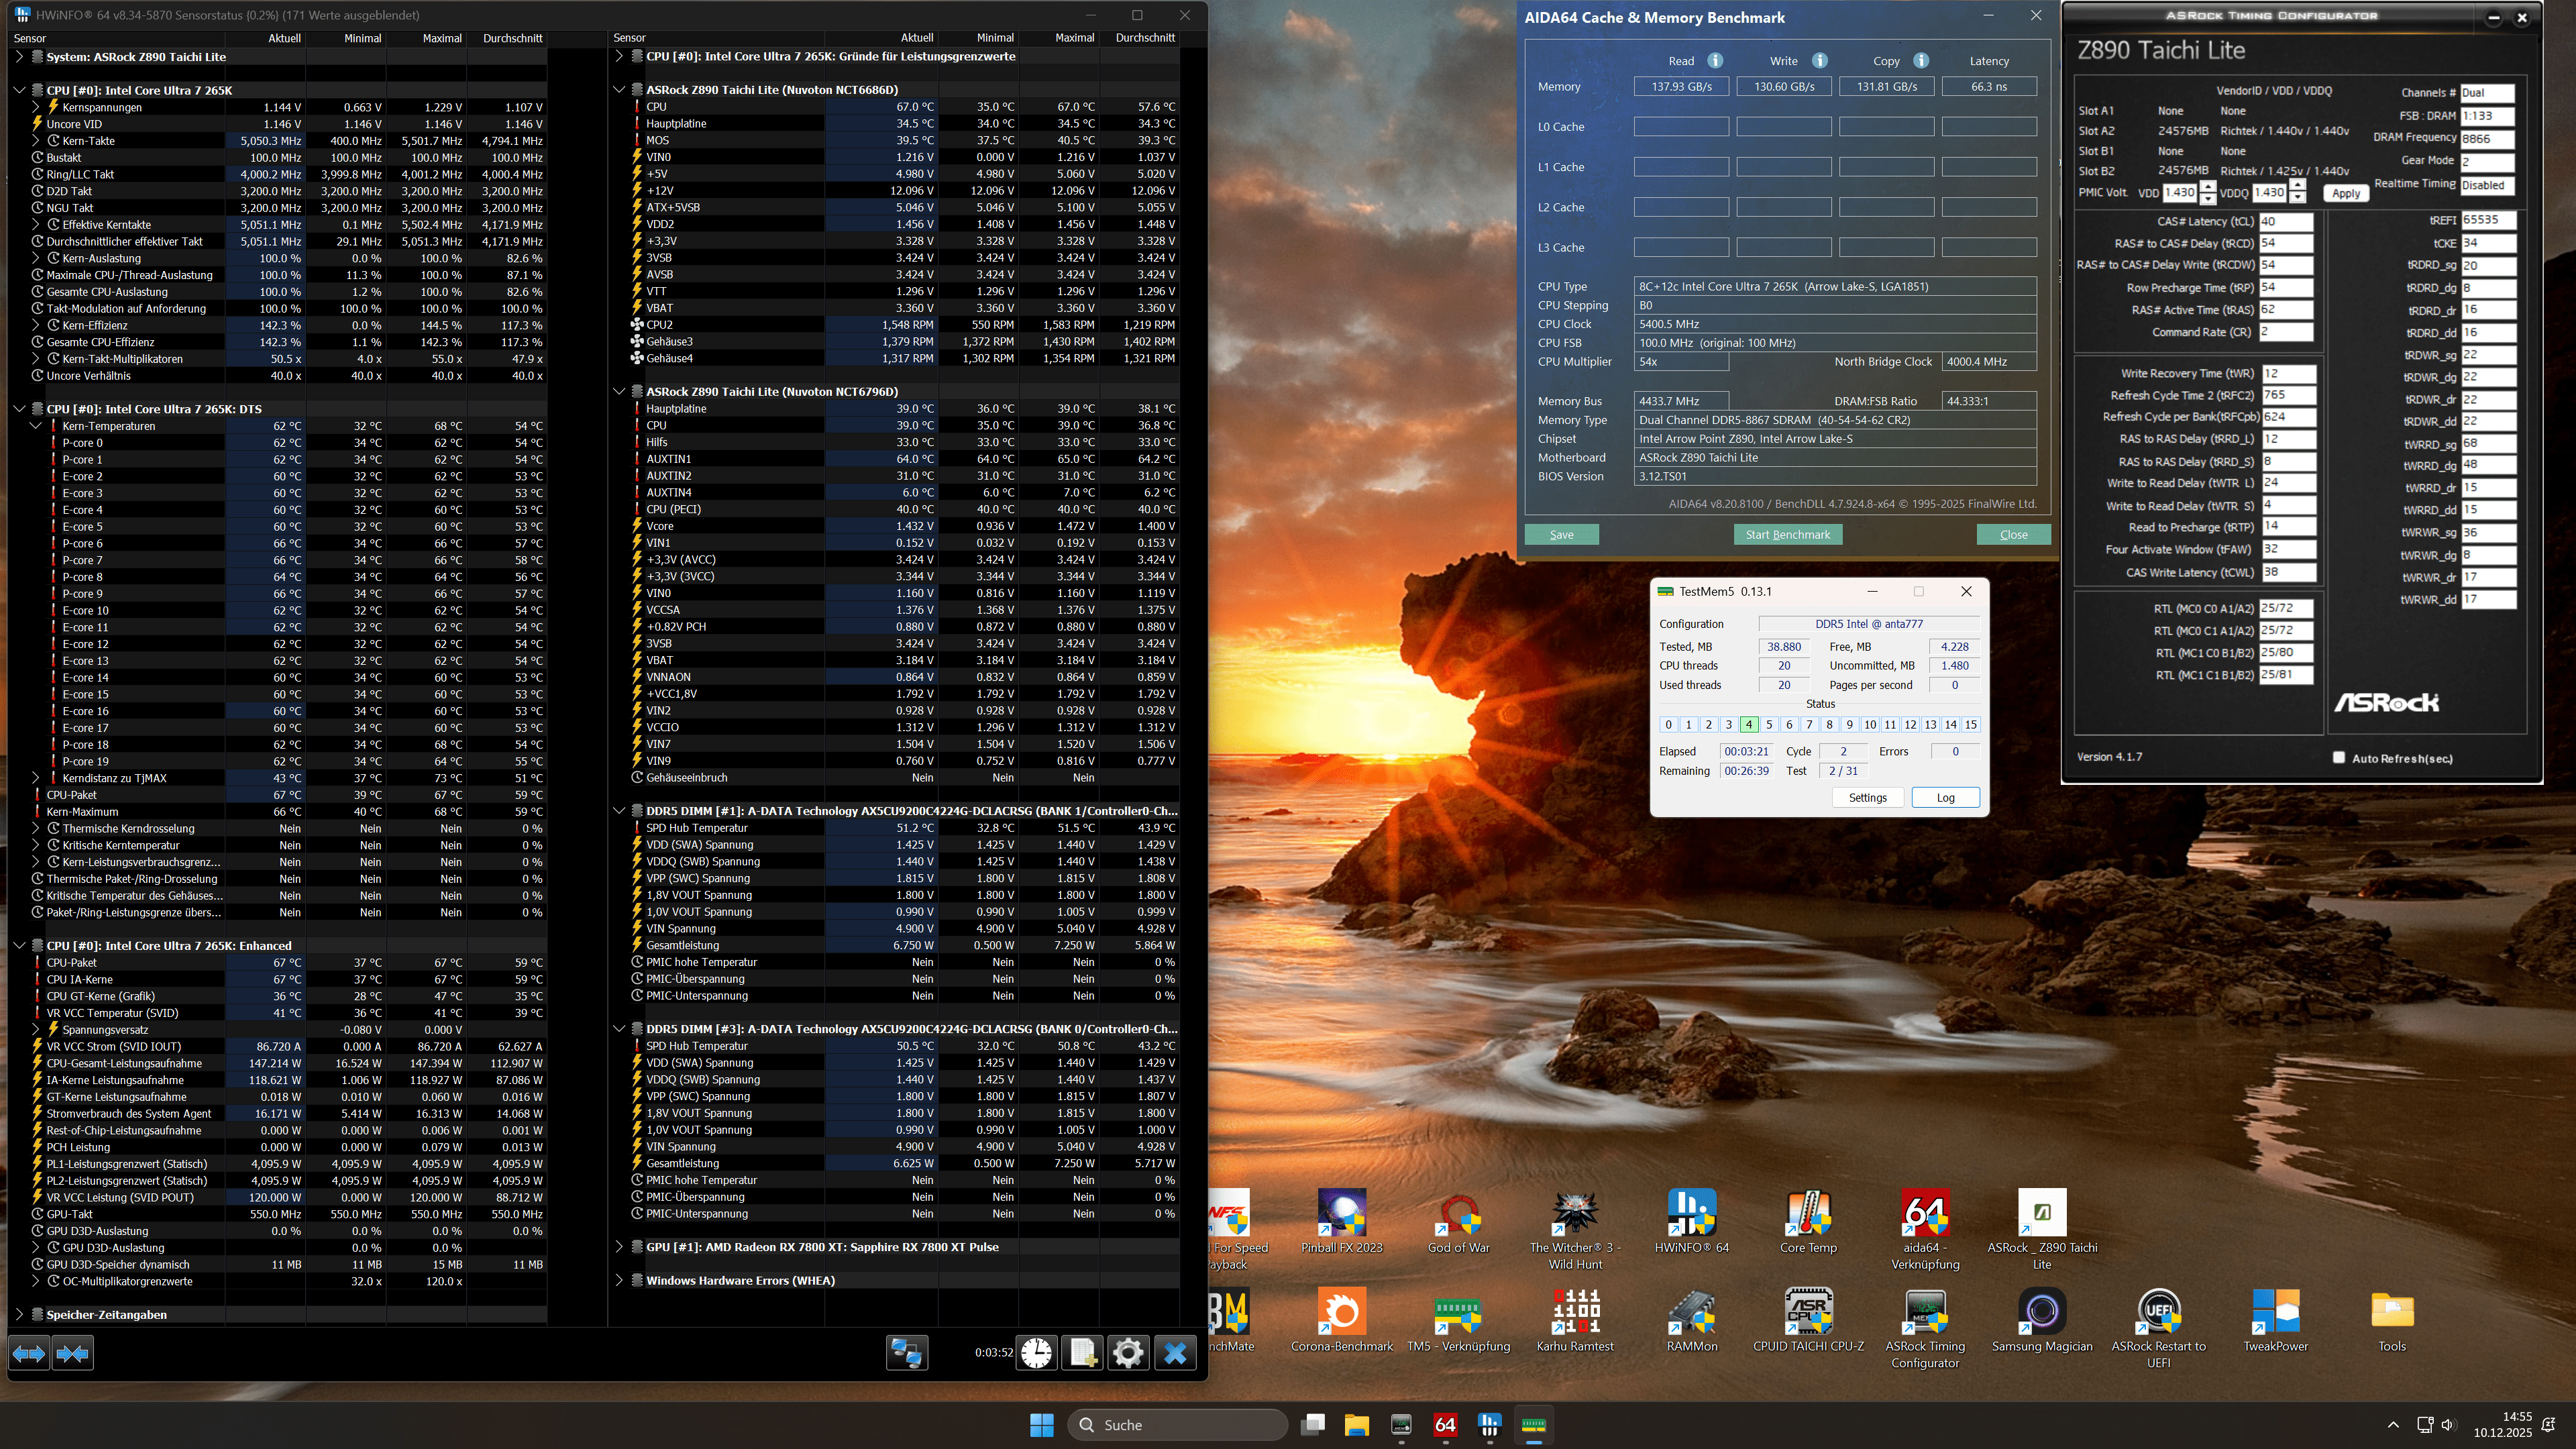Image resolution: width=2576 pixels, height=1449 pixels.
Task: Collapse Kern-Temperaturen tree group
Action: [36, 426]
